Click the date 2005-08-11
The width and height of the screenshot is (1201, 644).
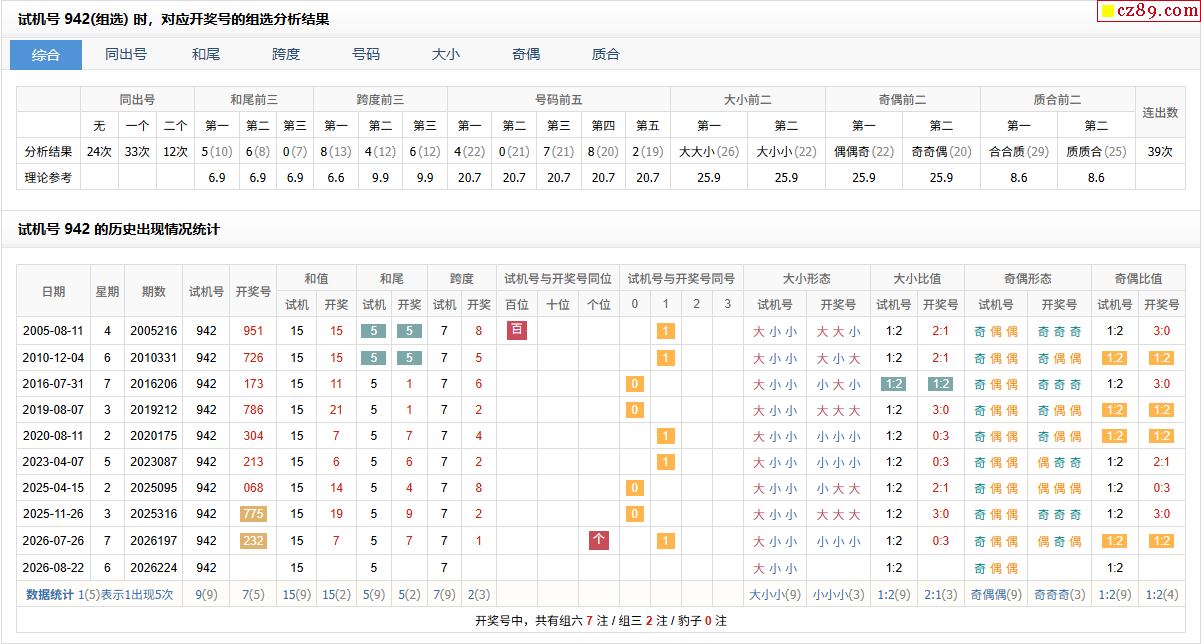[x=54, y=331]
